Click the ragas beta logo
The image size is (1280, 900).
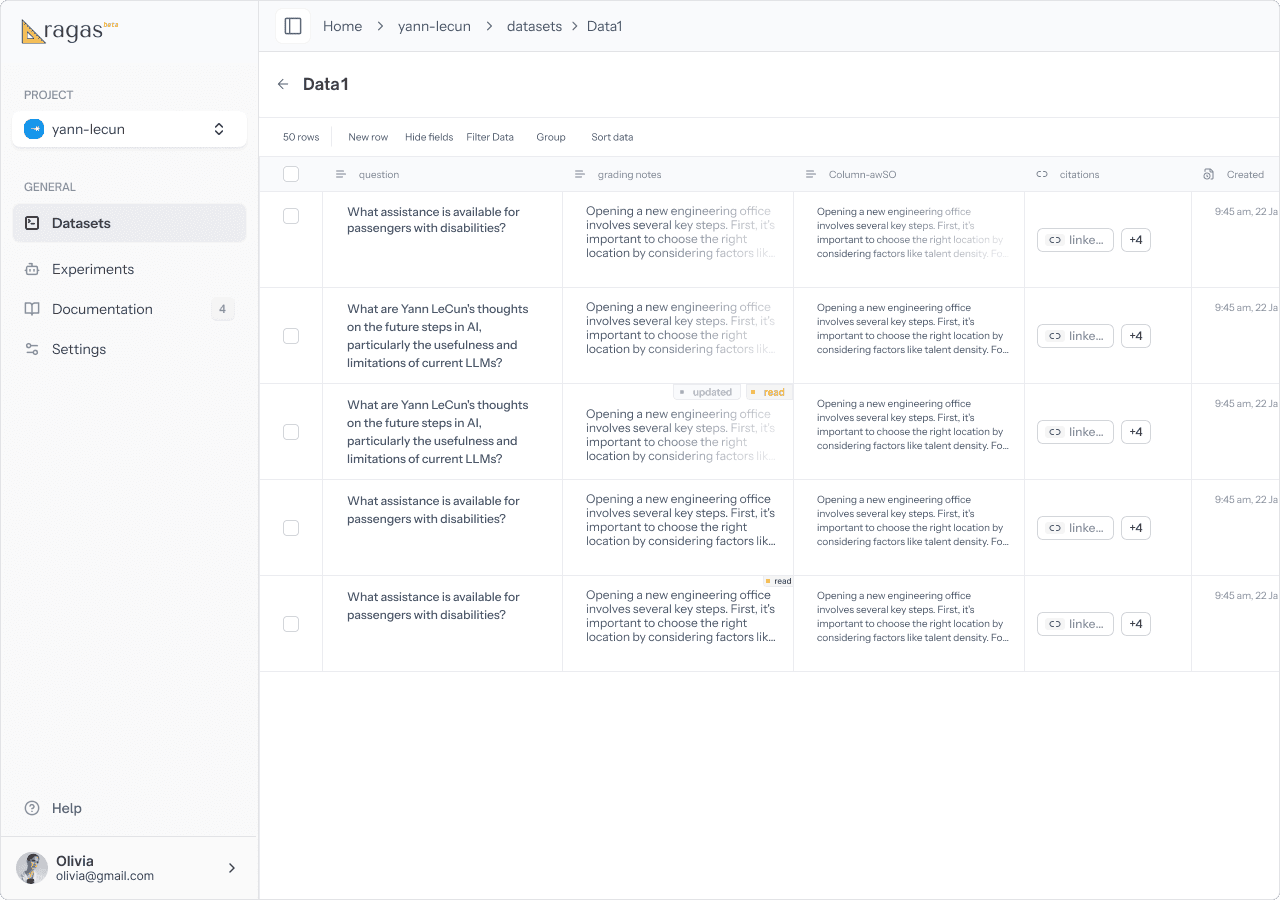(69, 31)
